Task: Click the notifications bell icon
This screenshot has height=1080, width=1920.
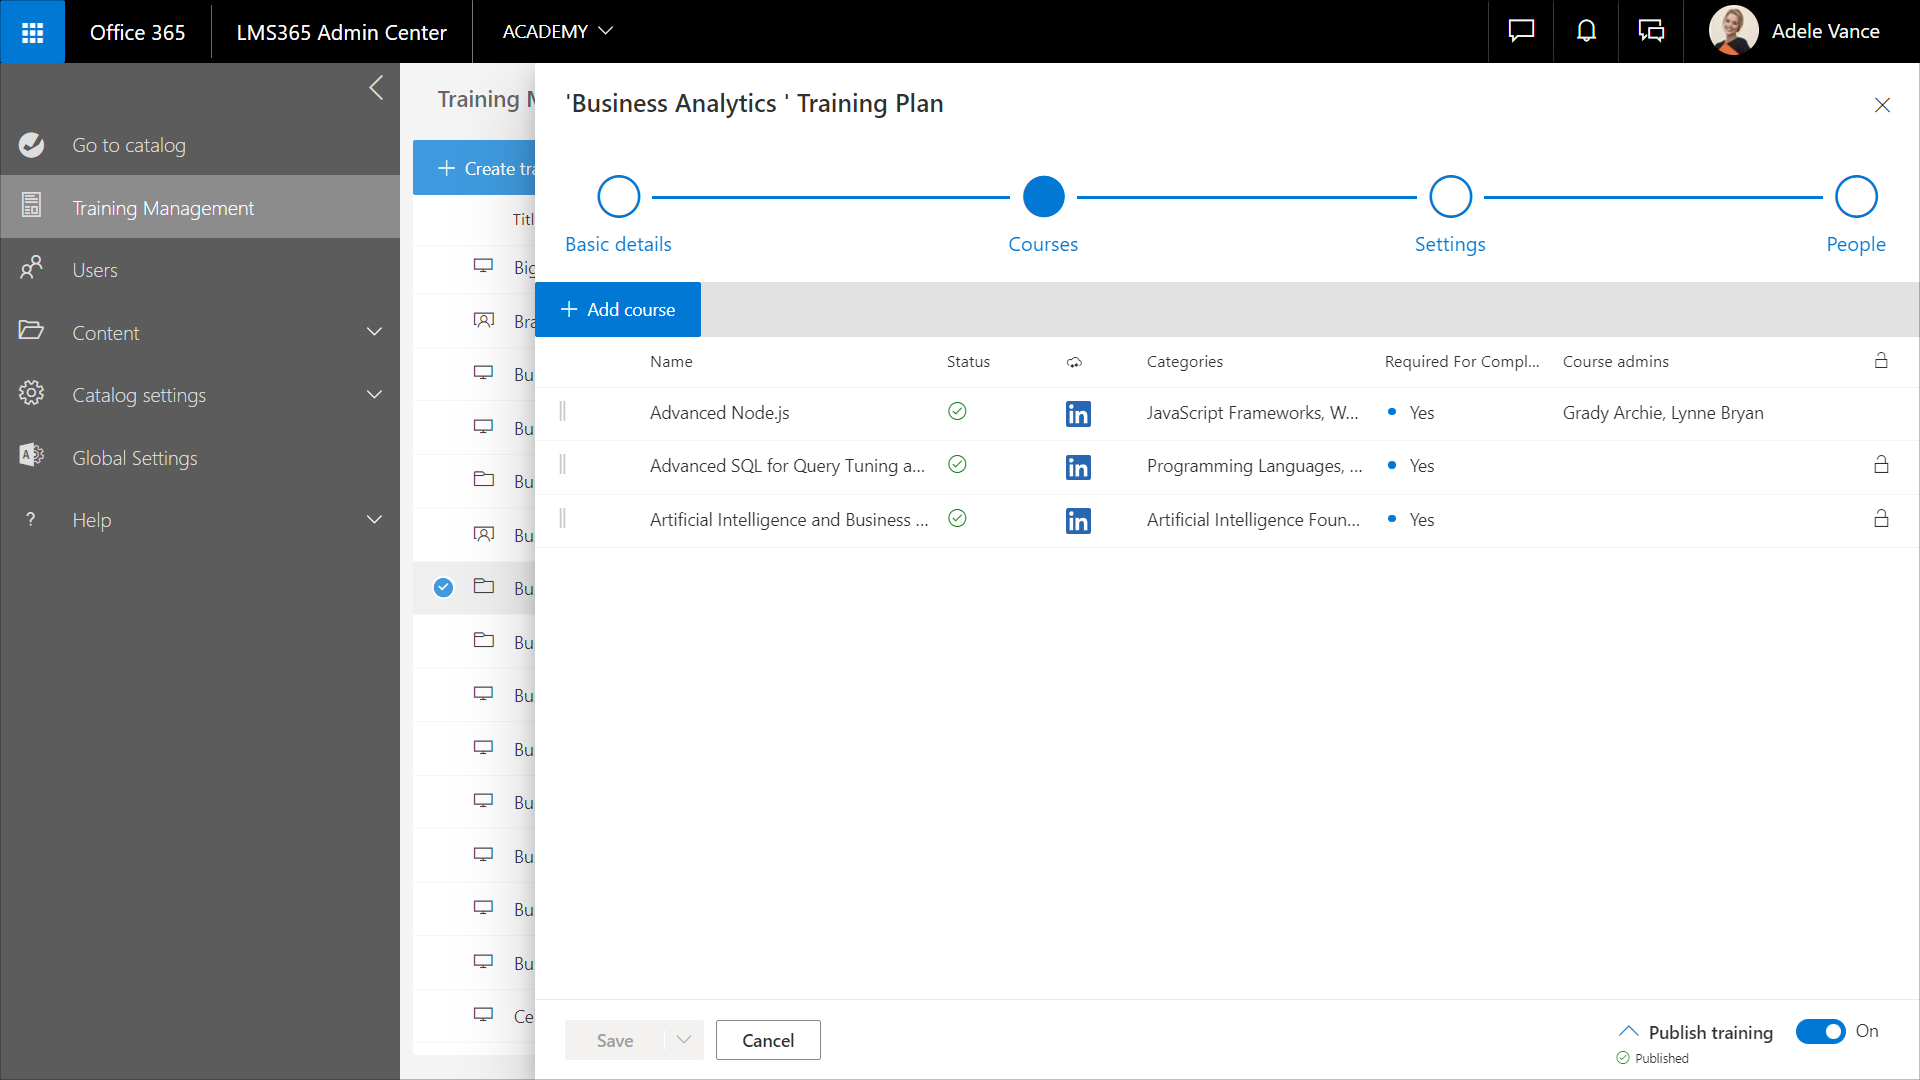Action: coord(1586,32)
